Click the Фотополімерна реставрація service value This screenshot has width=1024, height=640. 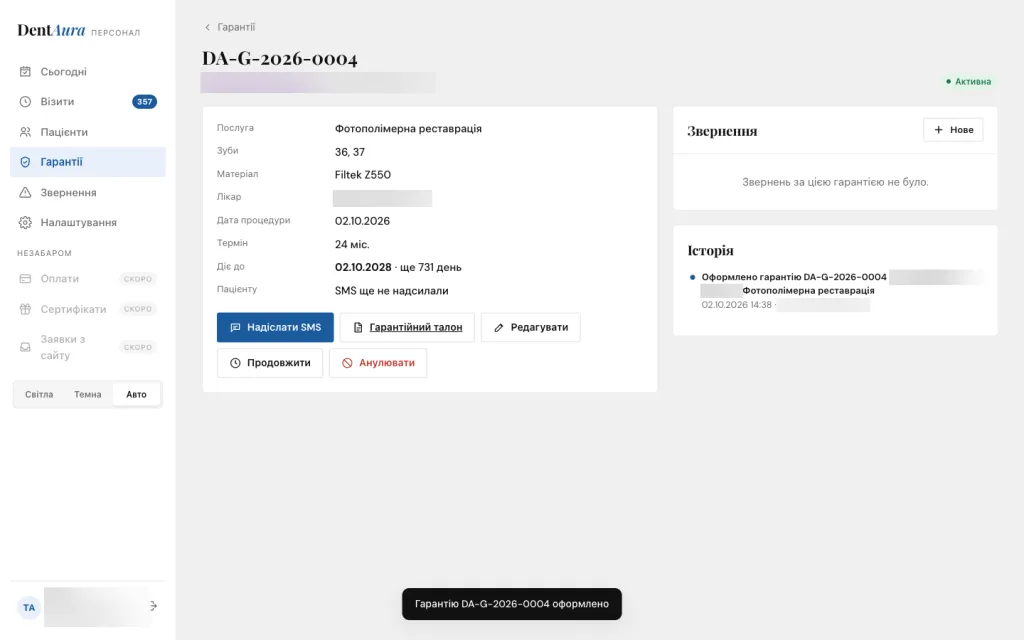(408, 129)
